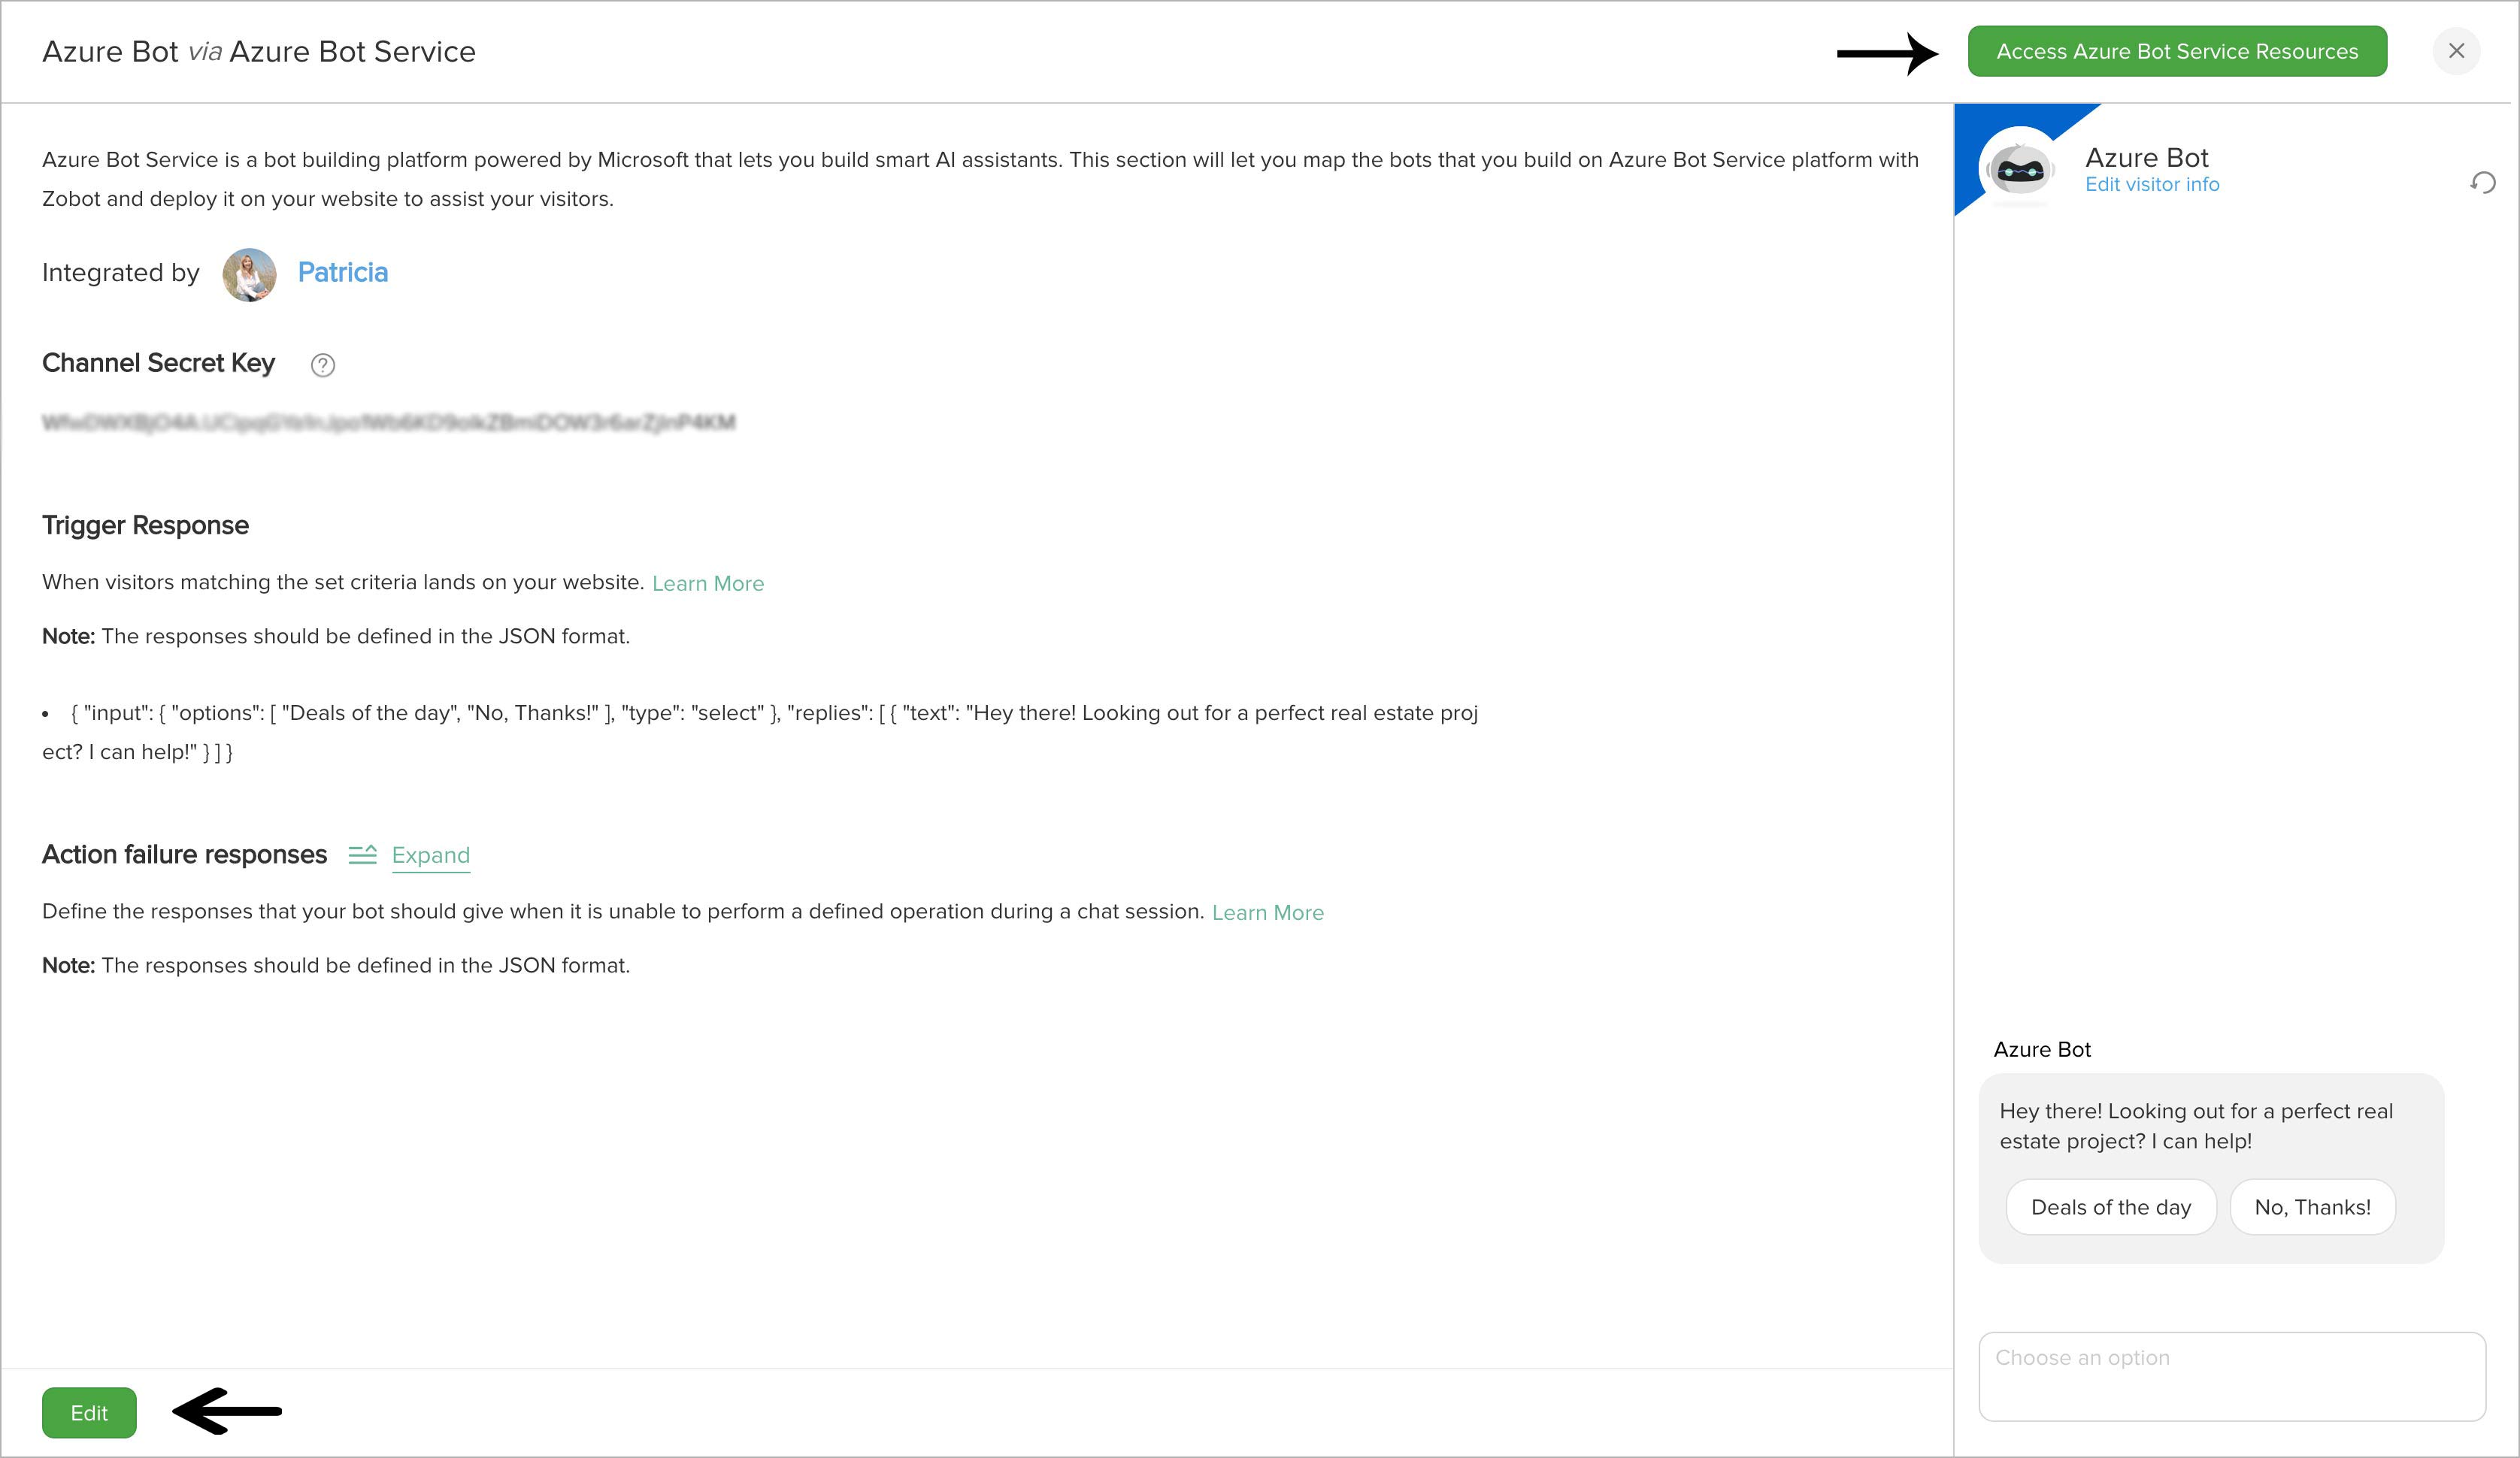Expand the Action failure responses section

[430, 855]
